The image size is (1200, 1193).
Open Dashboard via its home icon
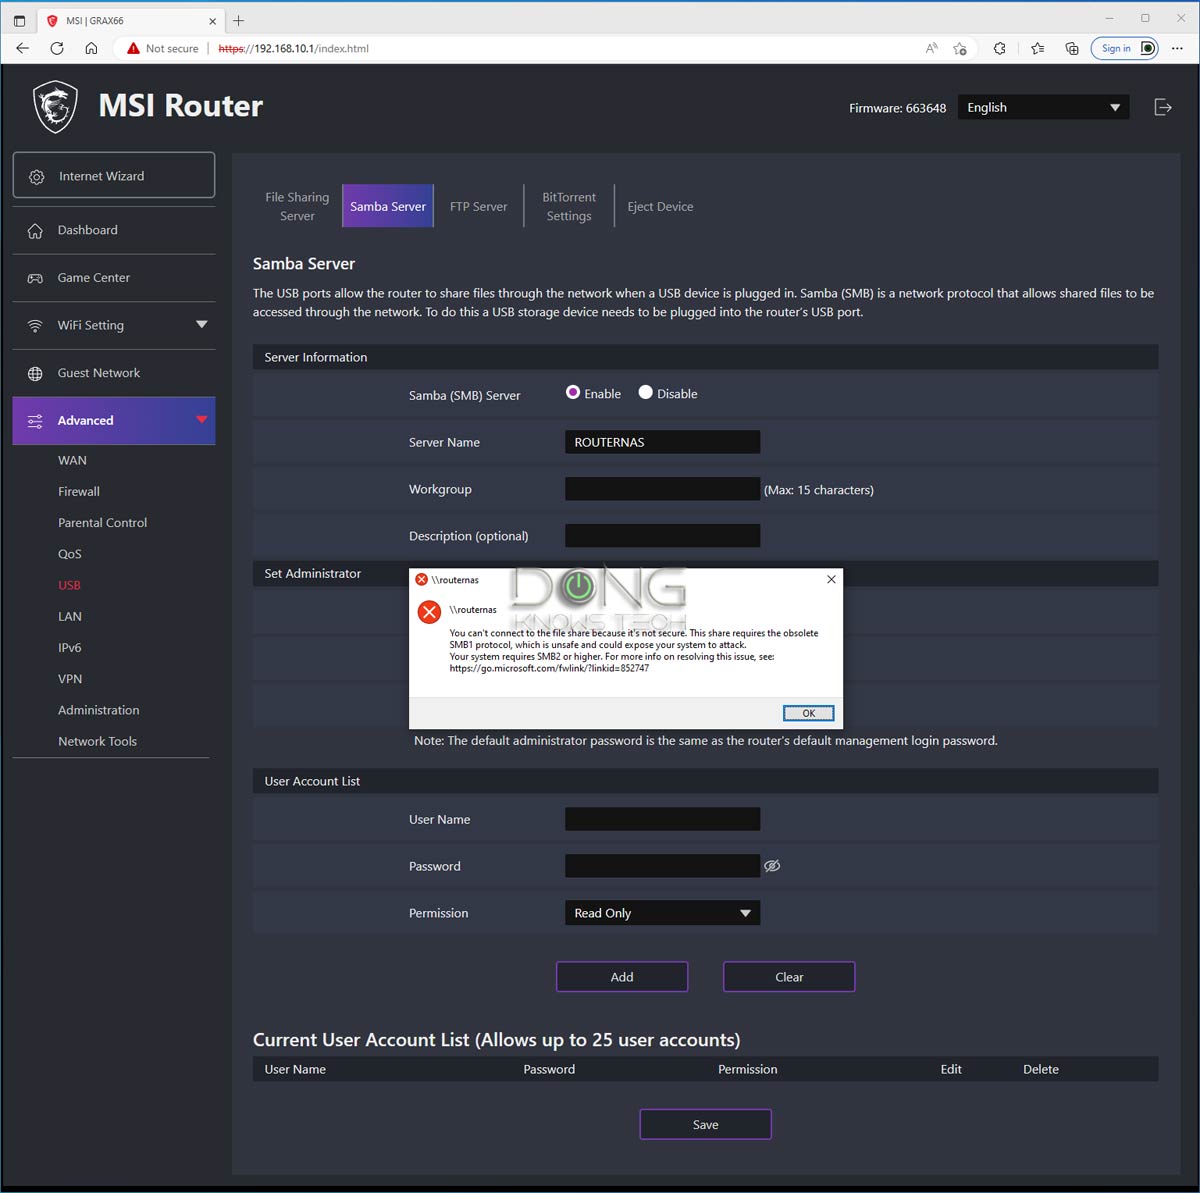pos(35,231)
